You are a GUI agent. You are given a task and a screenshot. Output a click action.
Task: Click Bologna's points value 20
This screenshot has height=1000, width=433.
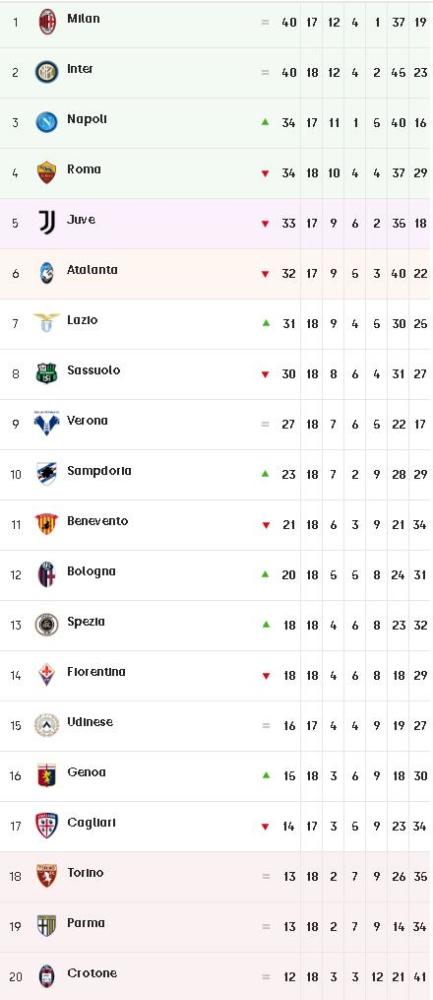click(288, 575)
